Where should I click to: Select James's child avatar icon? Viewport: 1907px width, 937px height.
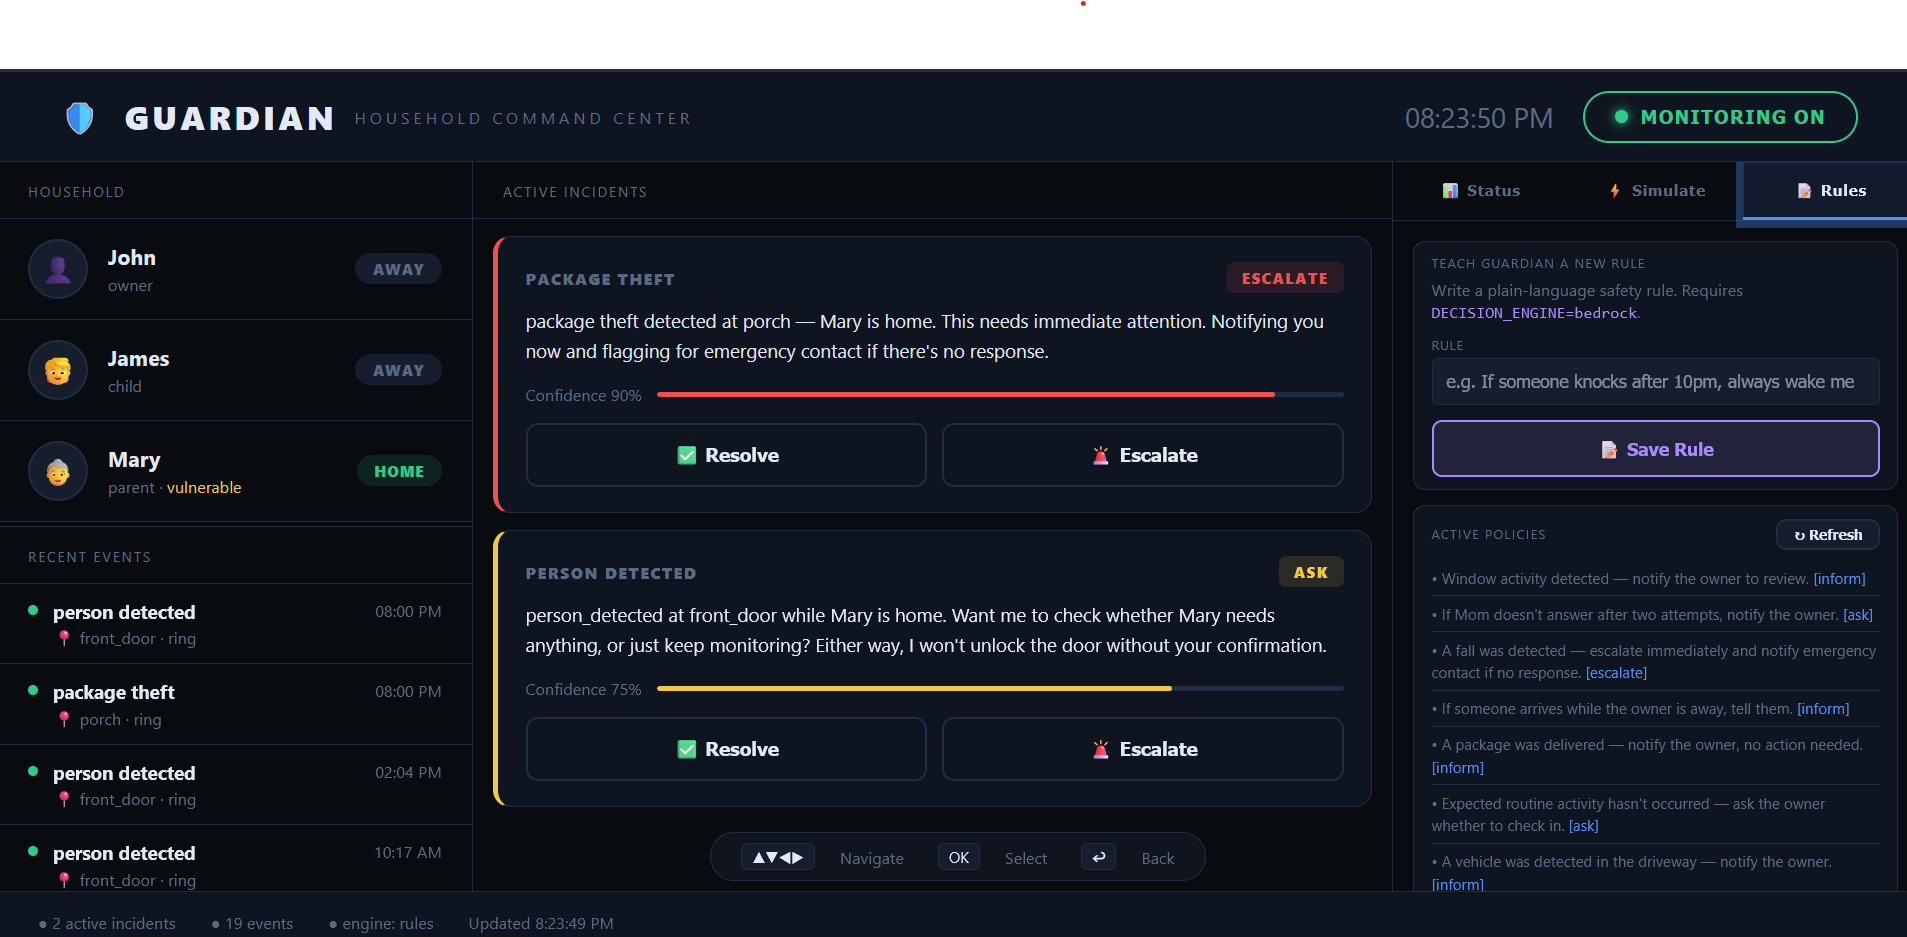58,370
